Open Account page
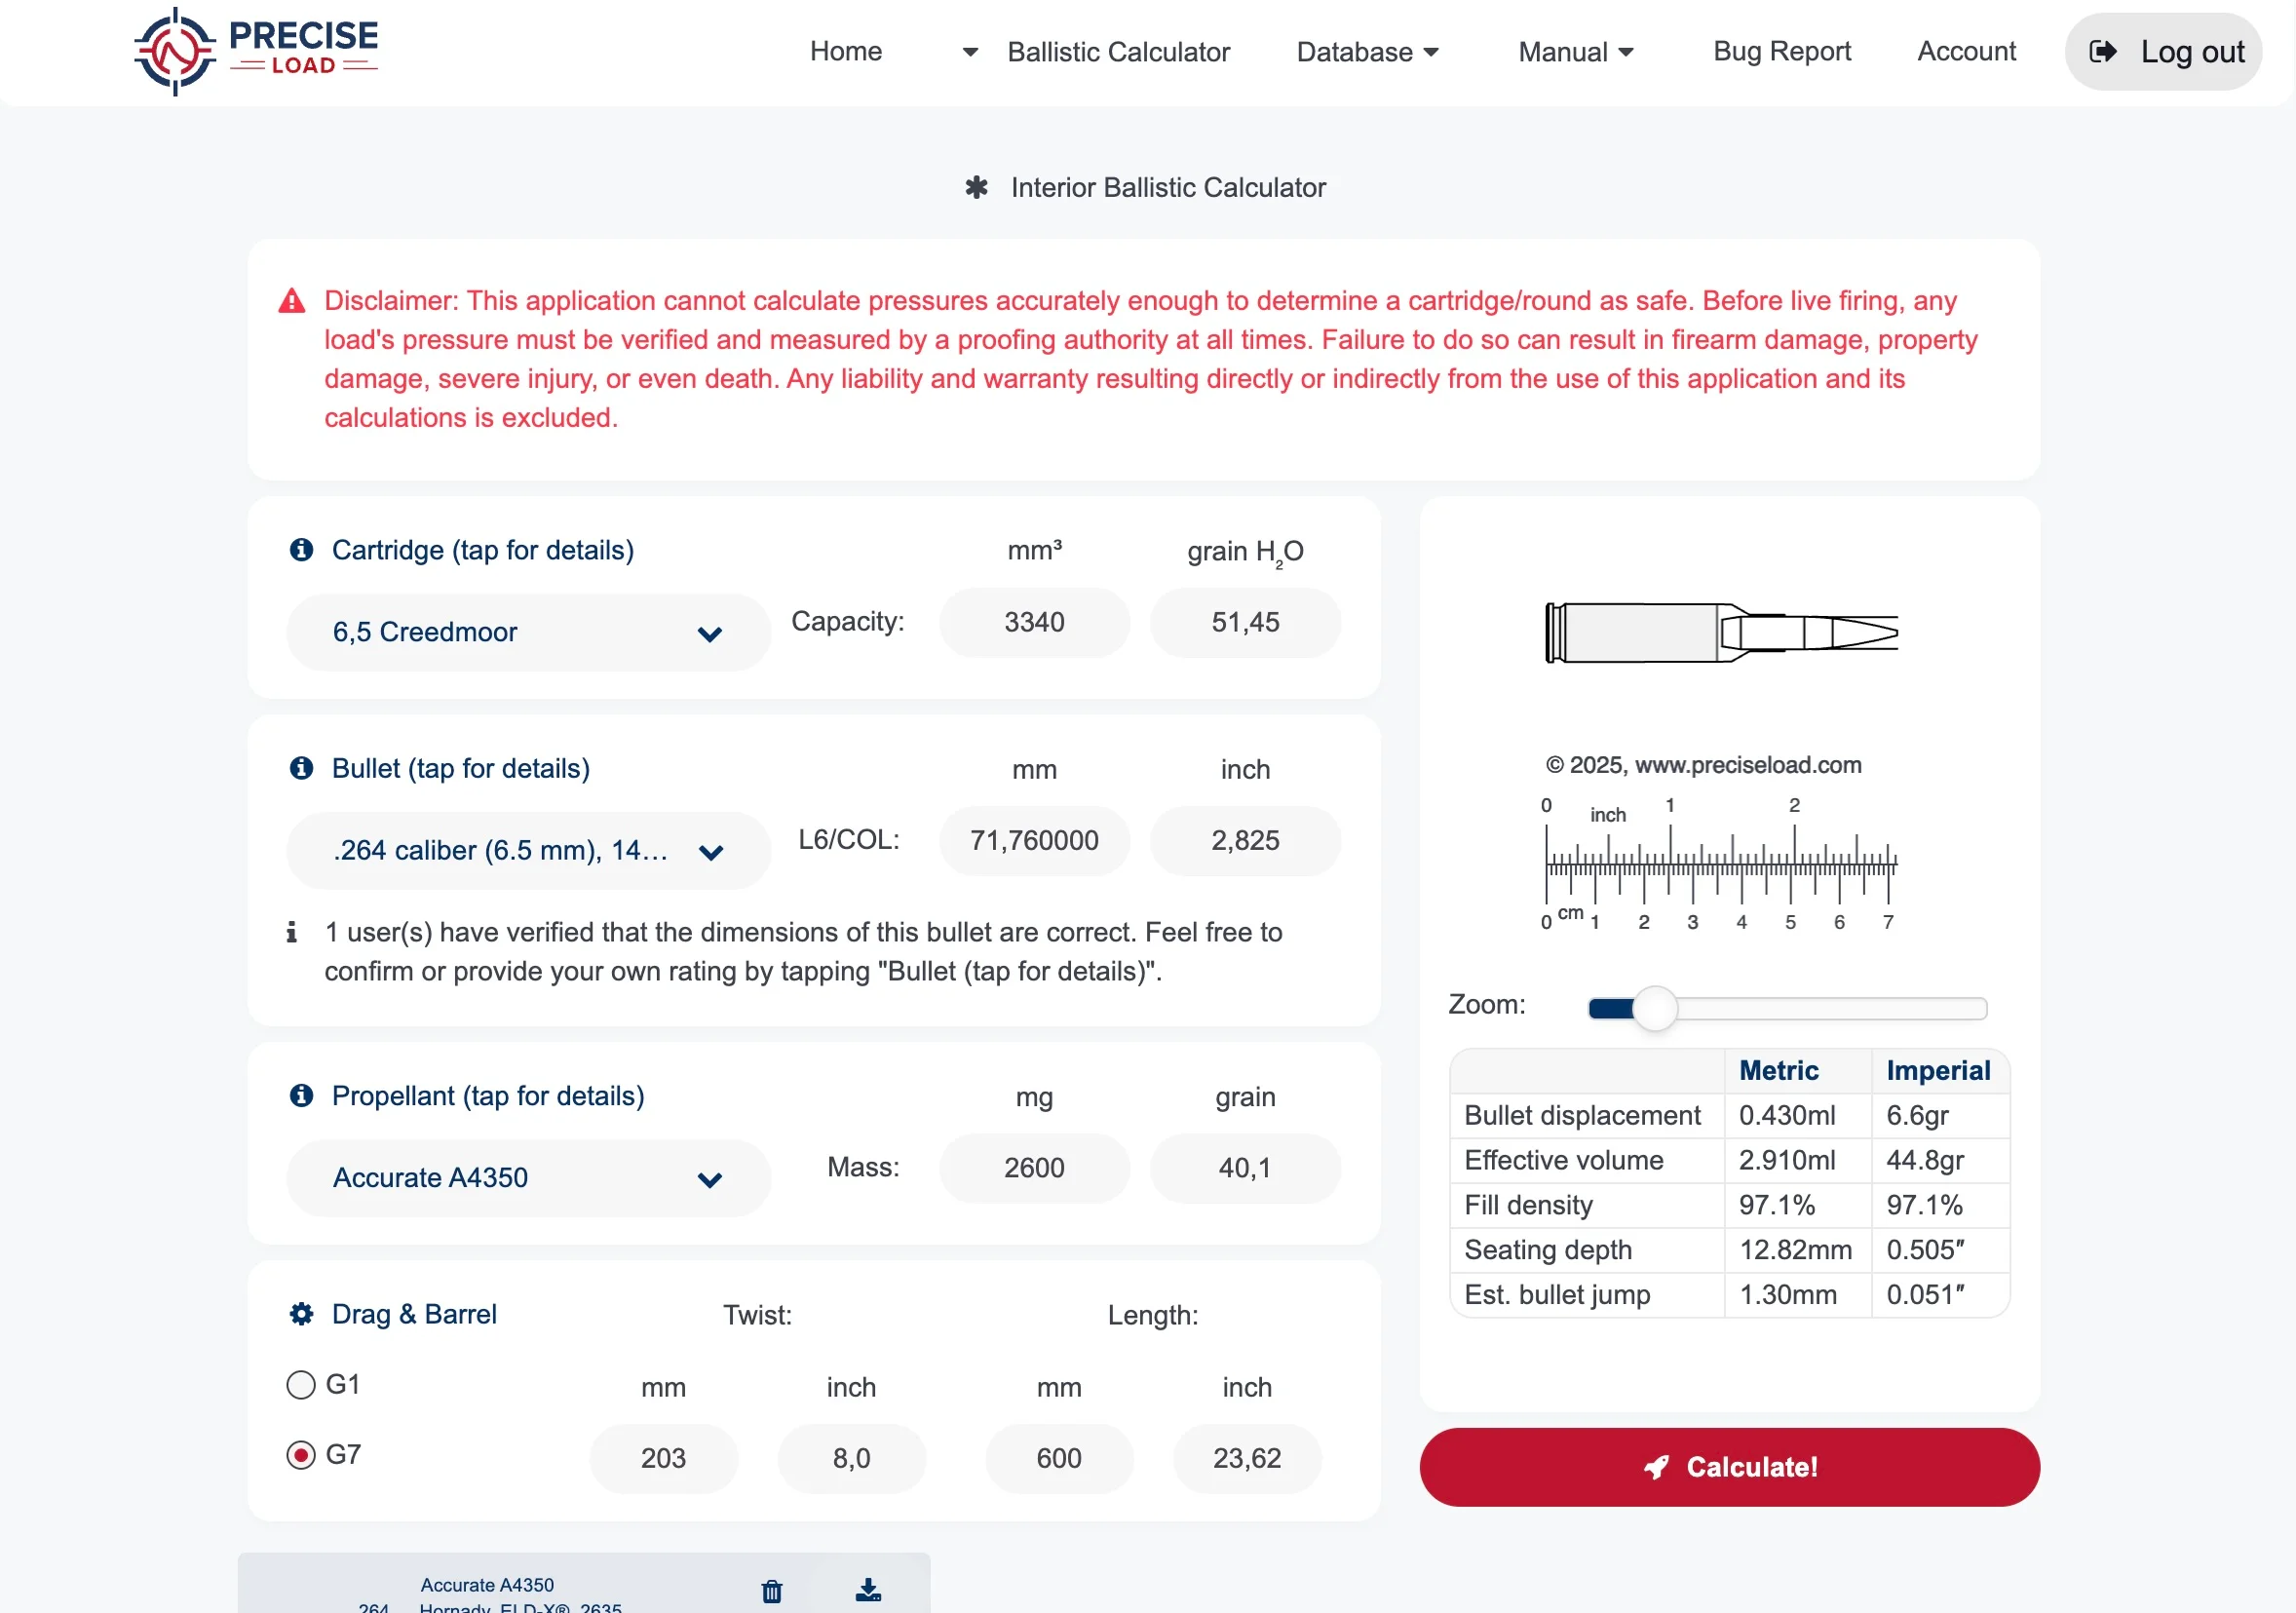Screen dimensions: 2296x1613 pos(1966,52)
